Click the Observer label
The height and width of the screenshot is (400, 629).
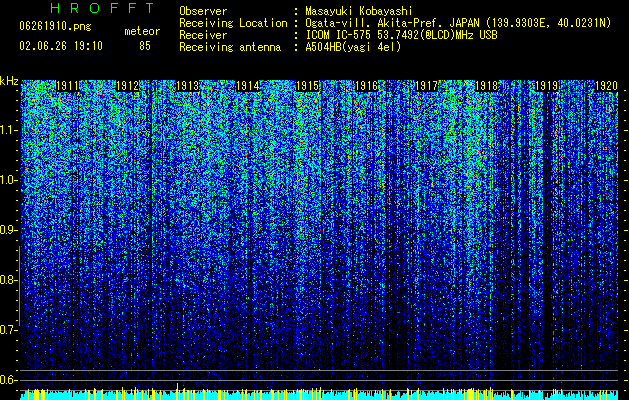point(203,11)
